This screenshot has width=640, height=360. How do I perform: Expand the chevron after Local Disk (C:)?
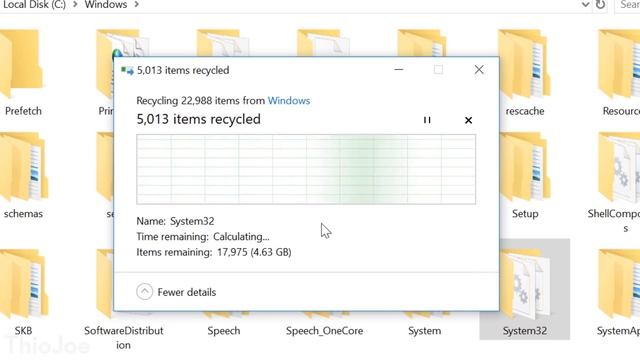coord(75,5)
